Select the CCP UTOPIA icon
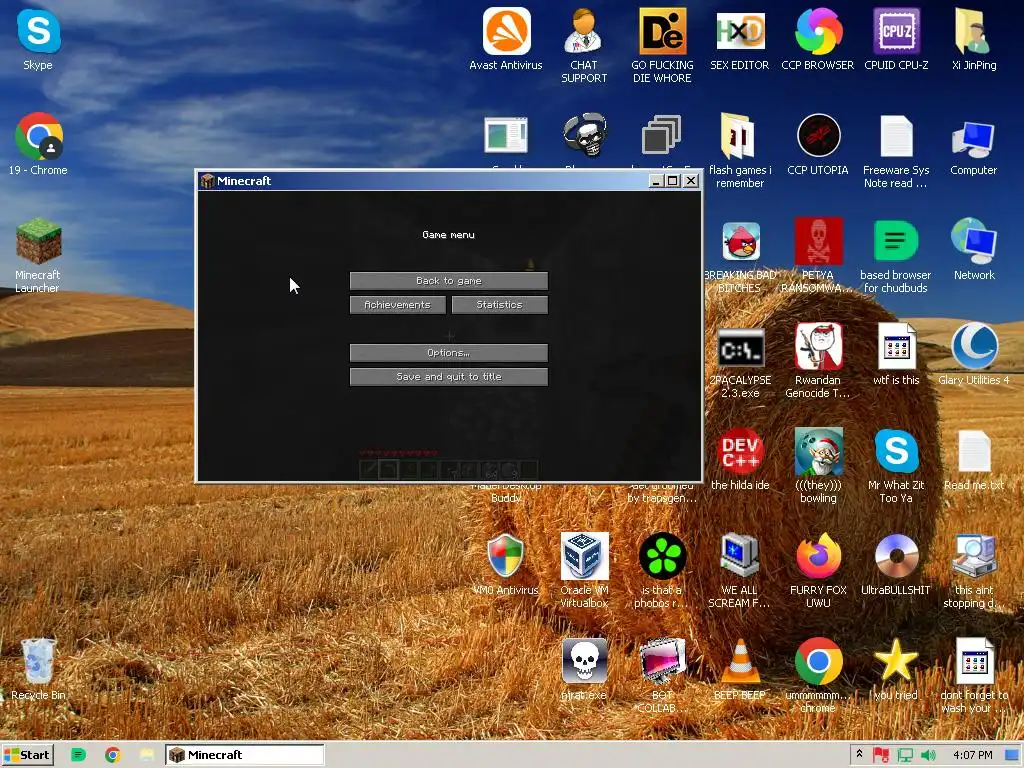 [818, 145]
